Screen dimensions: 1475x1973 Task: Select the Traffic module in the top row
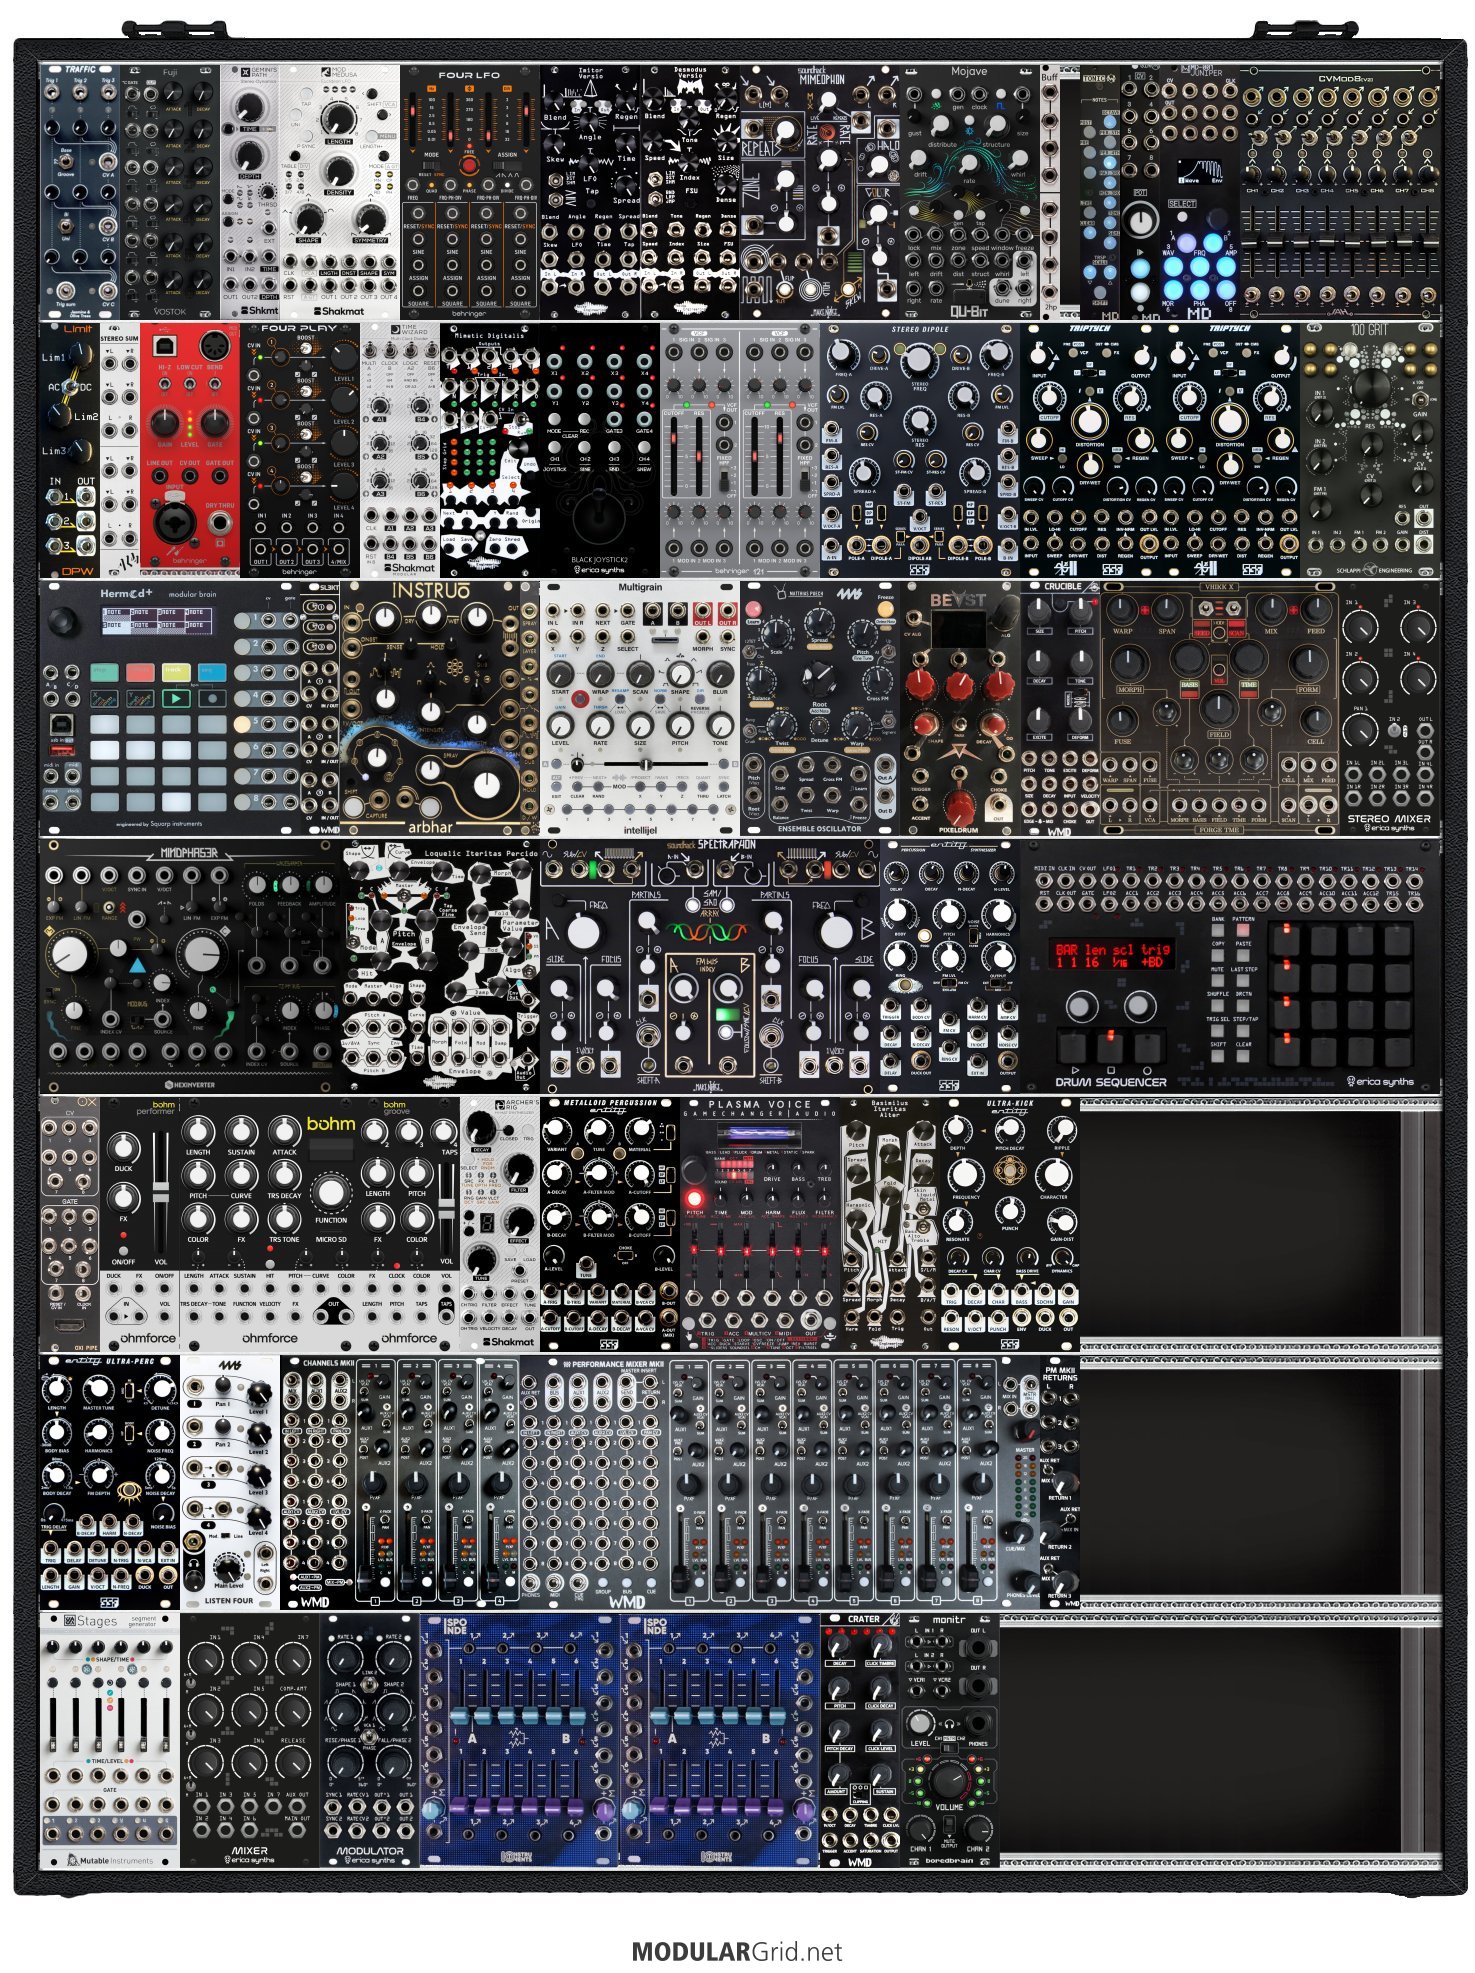(x=80, y=192)
